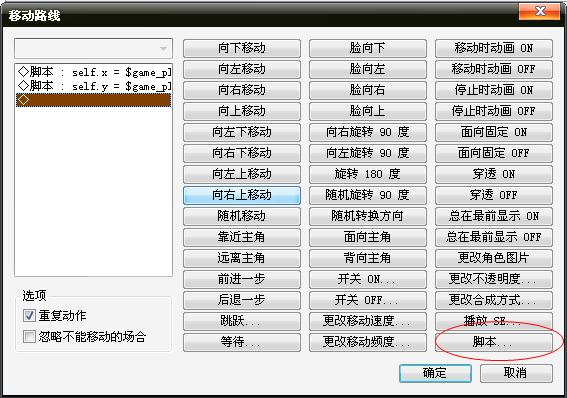Insert the 远离主角 command

pyautogui.click(x=242, y=258)
